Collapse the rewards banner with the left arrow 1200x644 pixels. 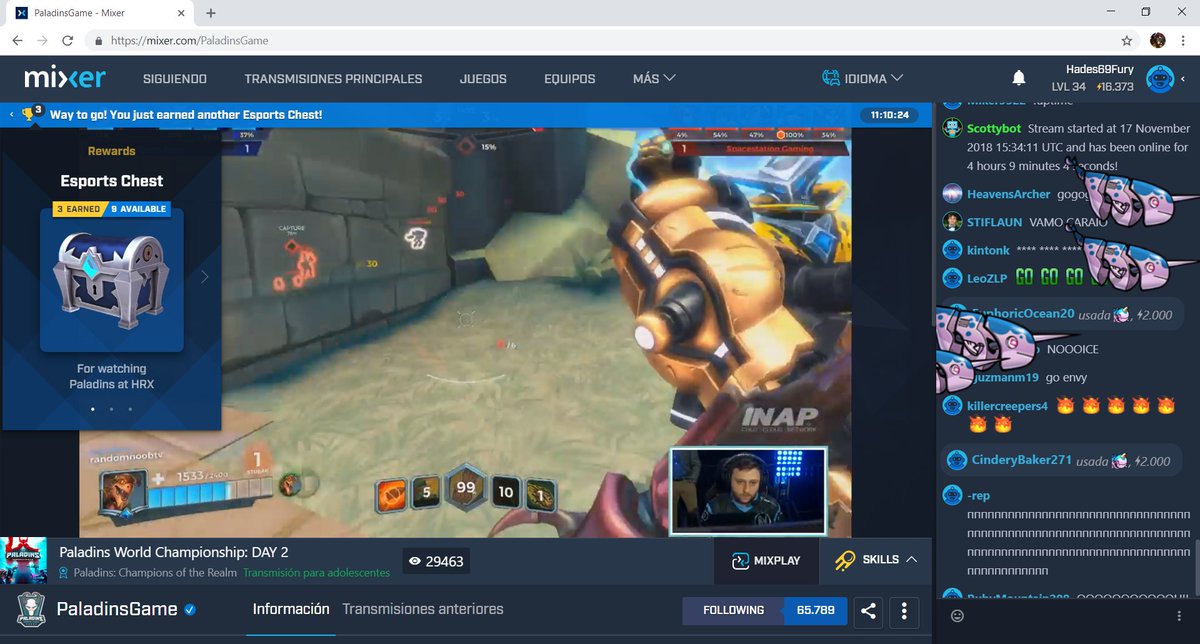click(x=11, y=114)
